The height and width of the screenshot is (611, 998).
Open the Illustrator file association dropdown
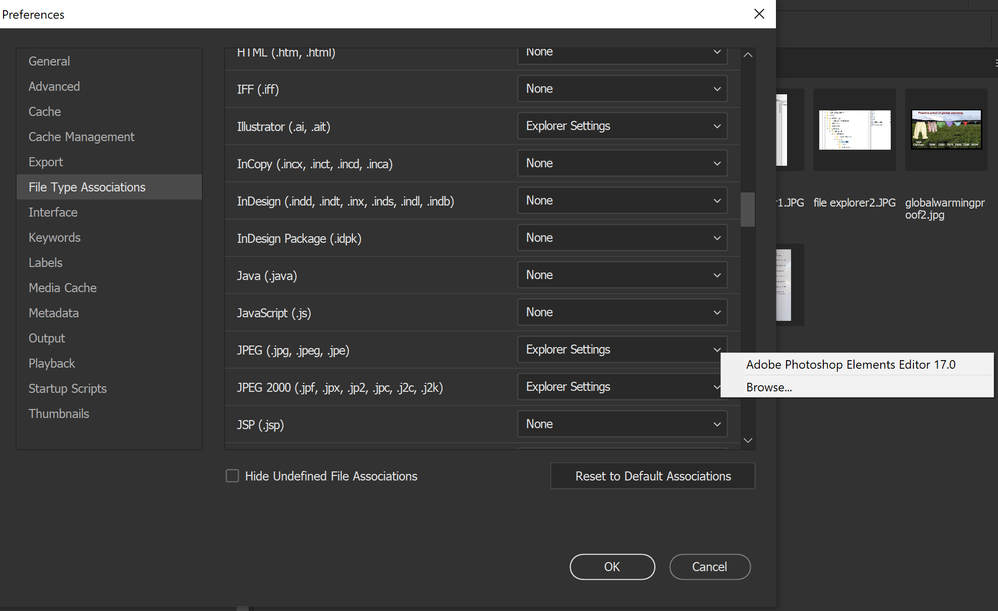(x=621, y=126)
